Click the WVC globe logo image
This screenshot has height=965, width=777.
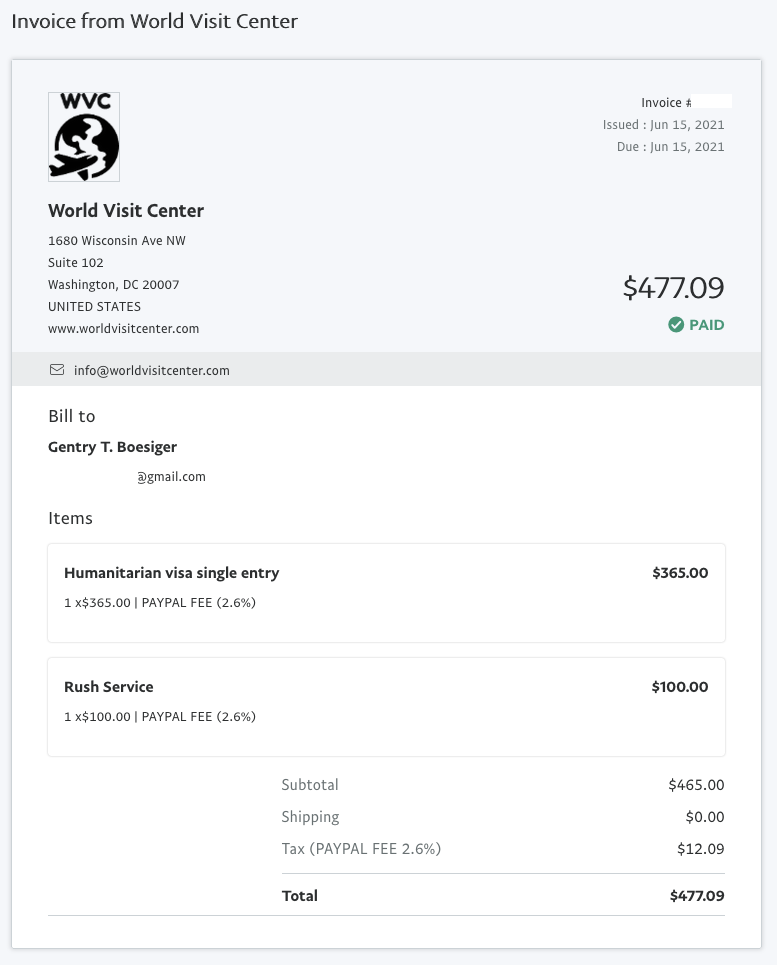pyautogui.click(x=84, y=137)
